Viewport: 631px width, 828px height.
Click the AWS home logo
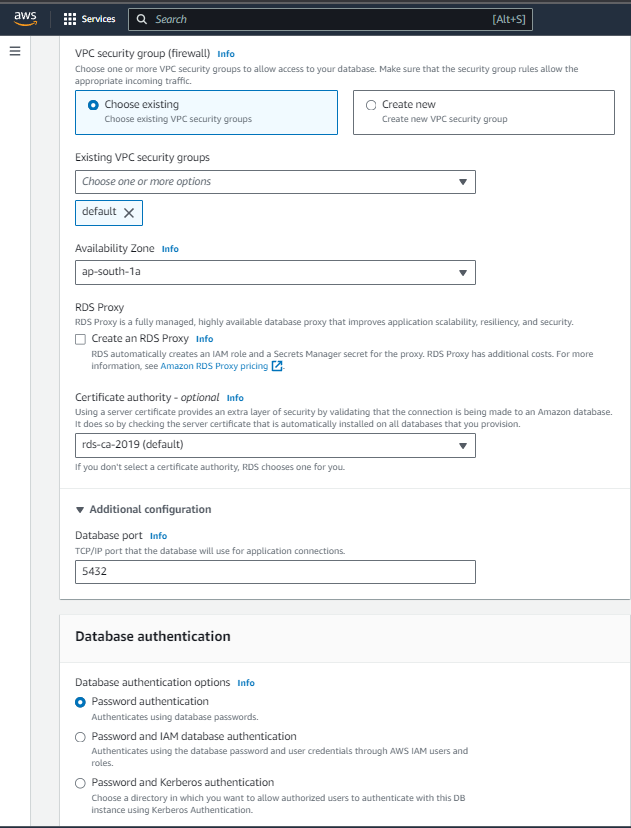24,18
